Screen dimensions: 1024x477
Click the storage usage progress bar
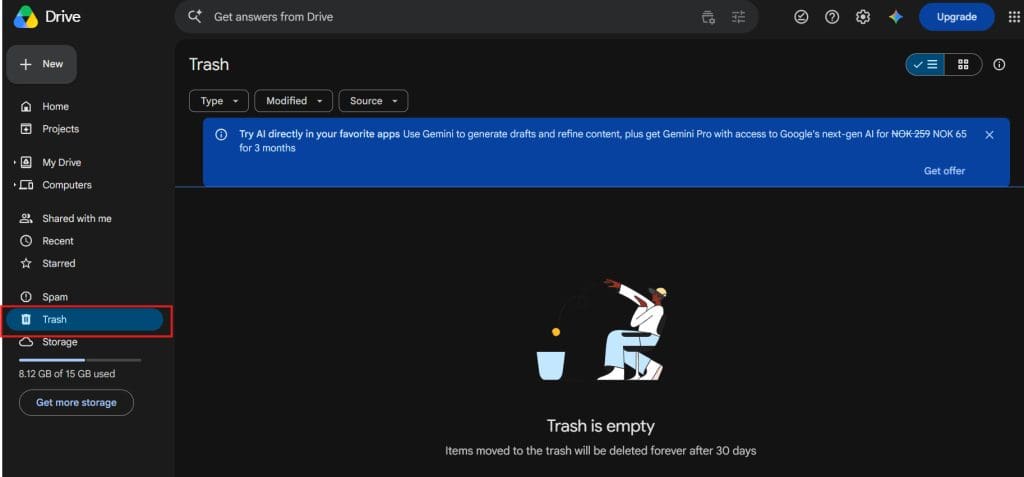80,360
